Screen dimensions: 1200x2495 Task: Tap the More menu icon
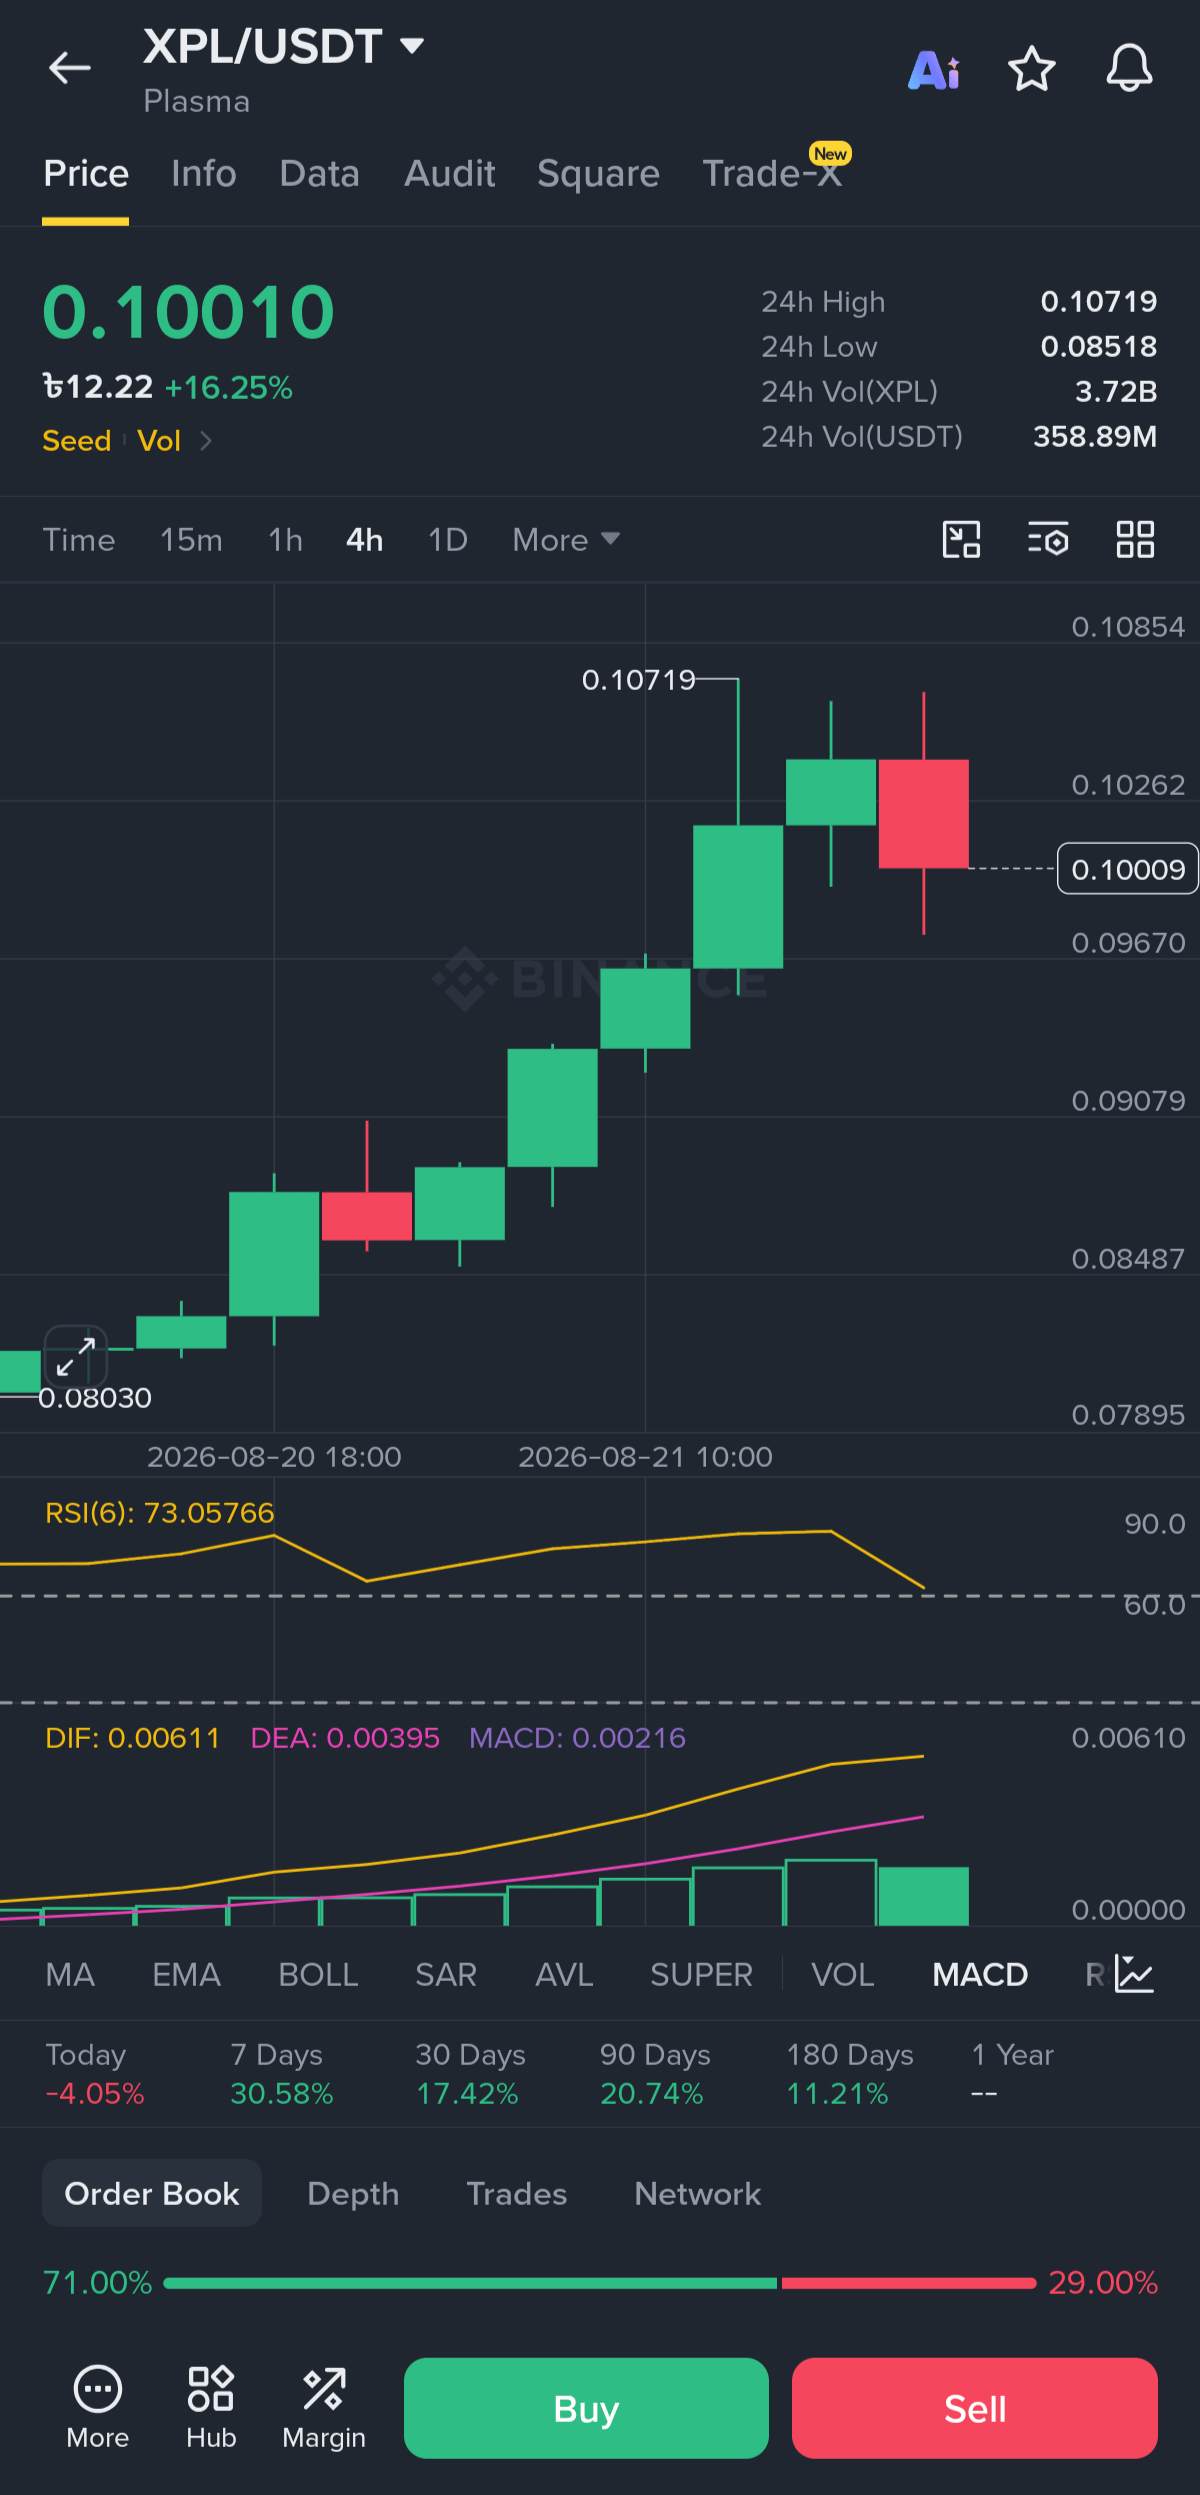tap(98, 2408)
